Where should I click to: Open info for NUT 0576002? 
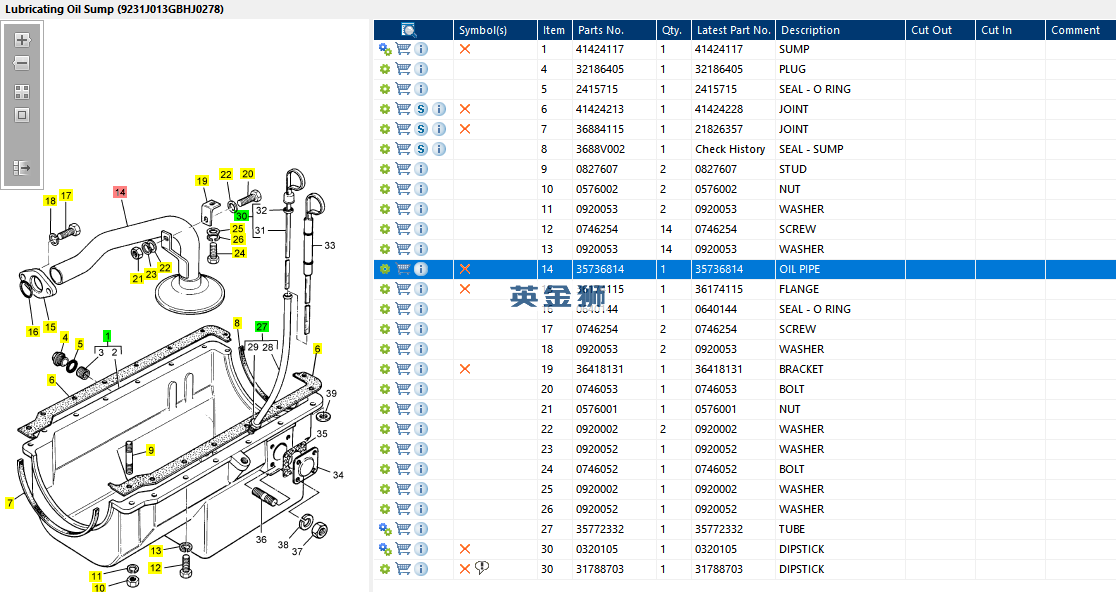(421, 189)
